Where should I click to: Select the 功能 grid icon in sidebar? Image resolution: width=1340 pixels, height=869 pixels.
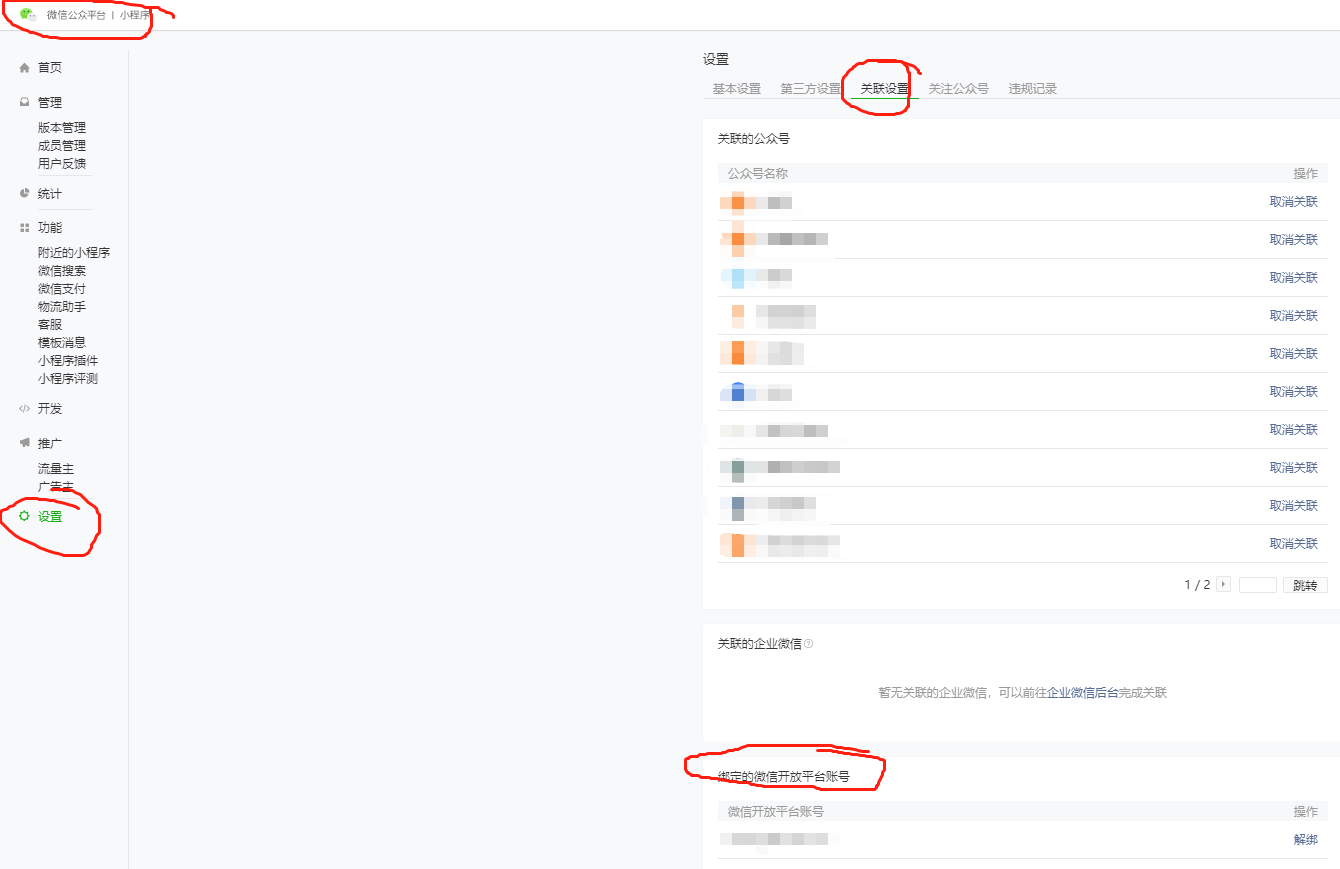tap(25, 228)
